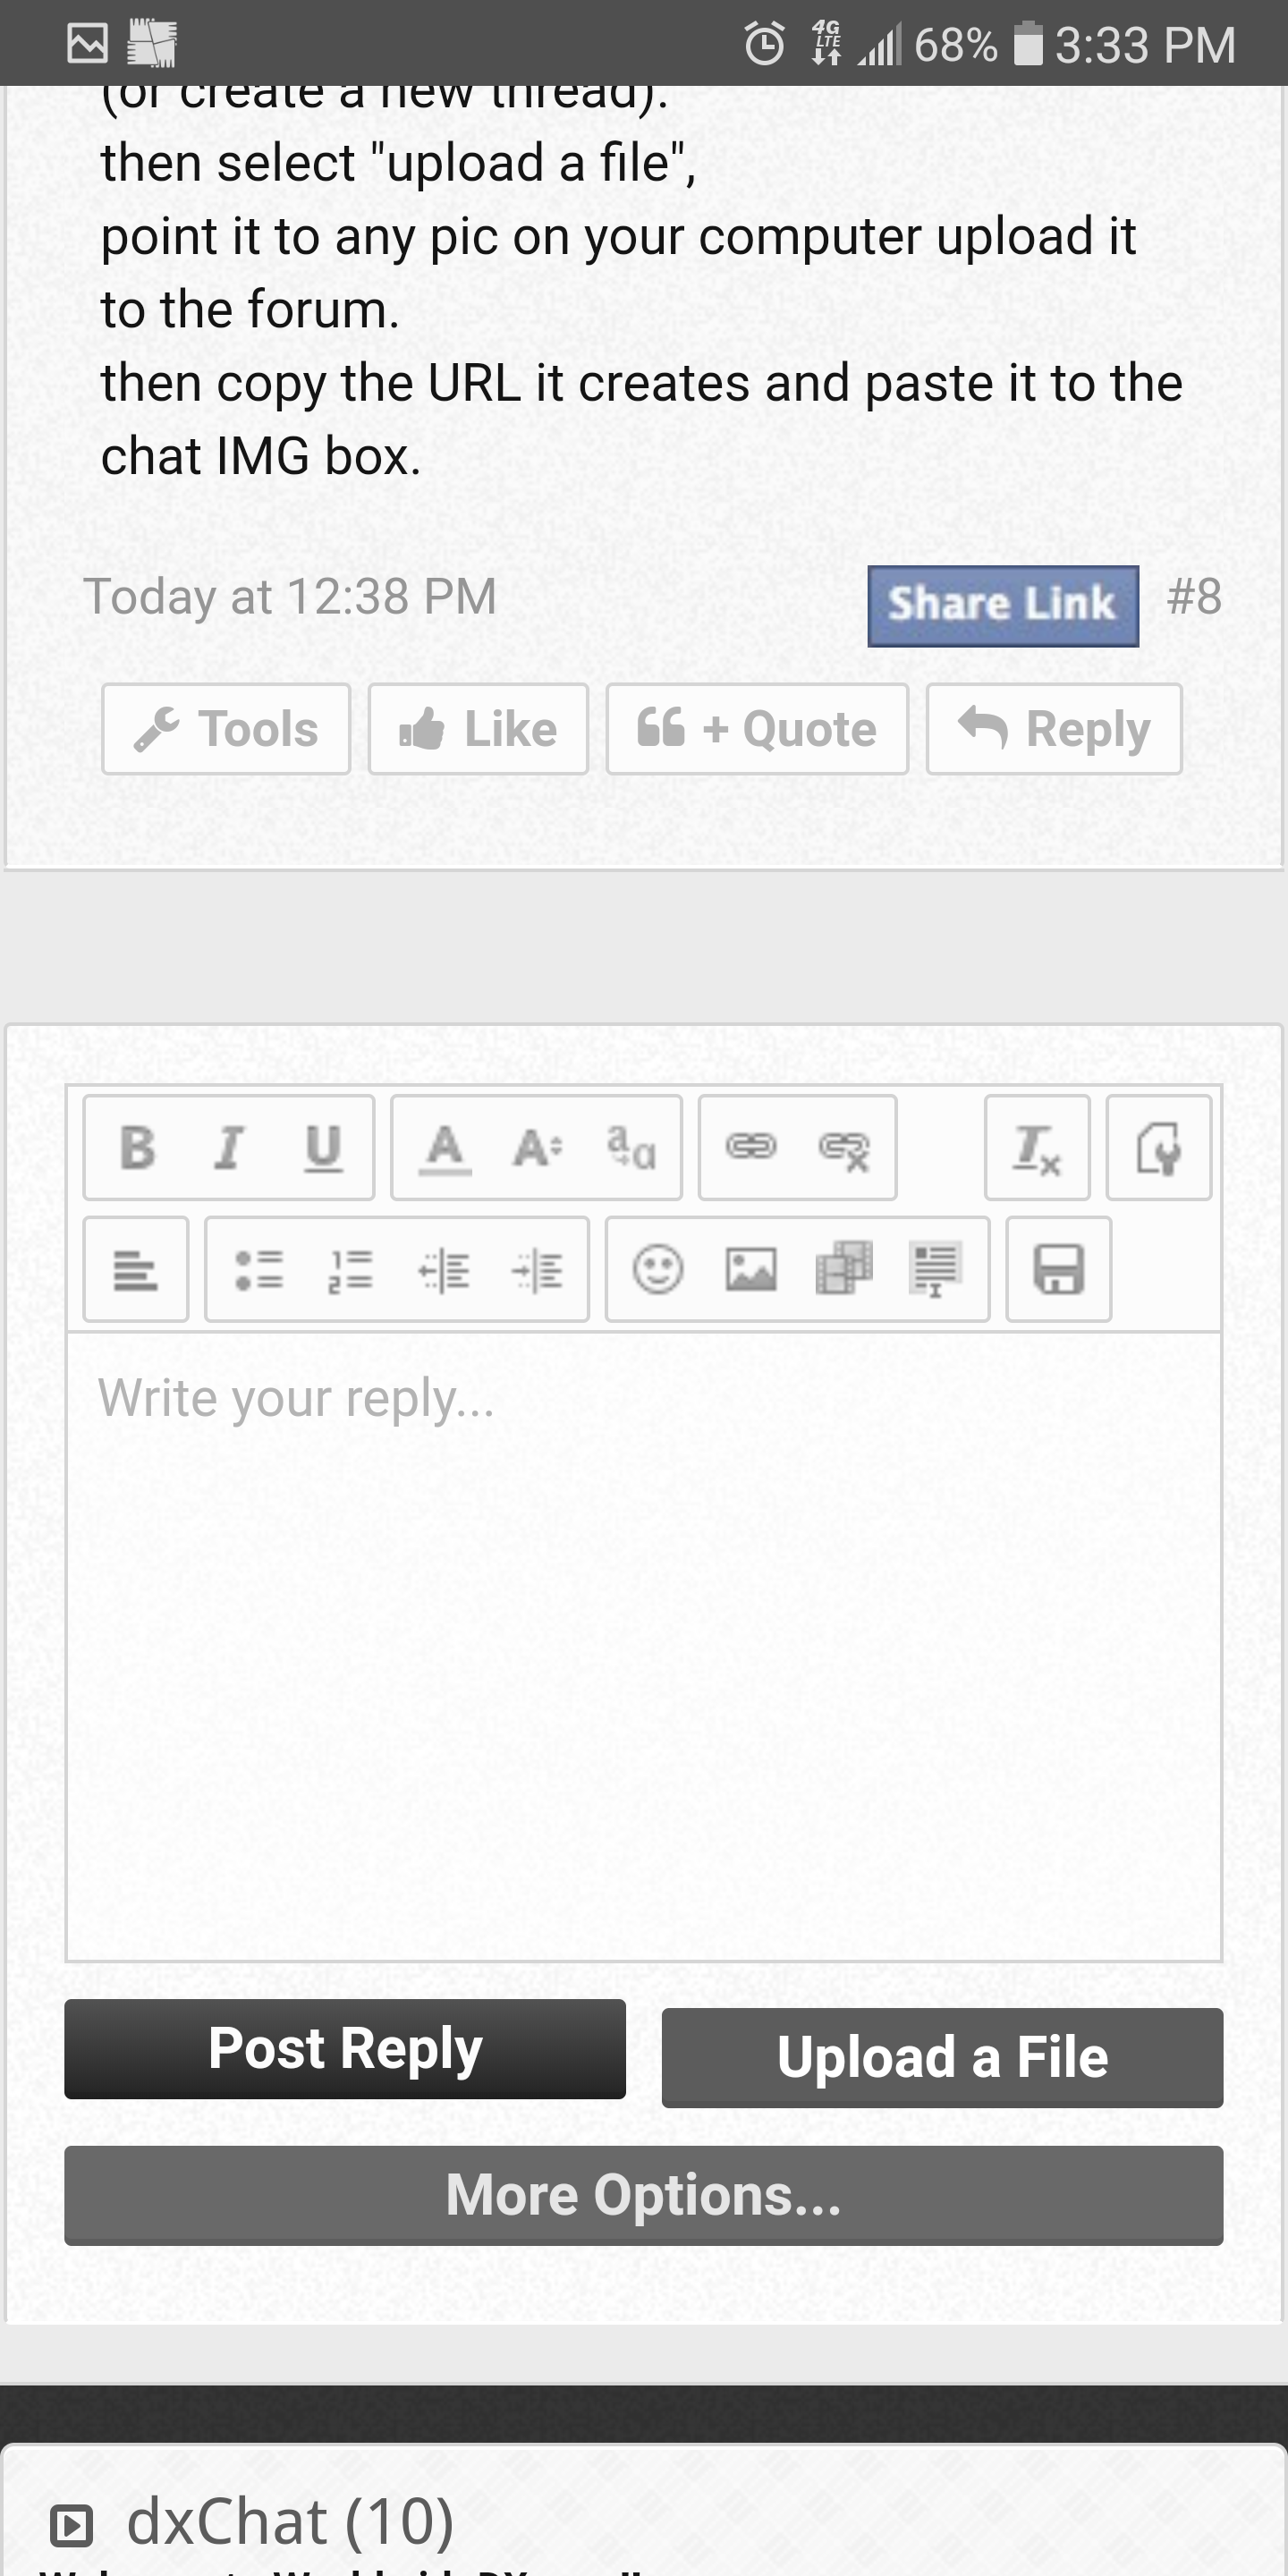Expand the dxChat panel
The width and height of the screenshot is (1288, 2576).
pos(72,2524)
